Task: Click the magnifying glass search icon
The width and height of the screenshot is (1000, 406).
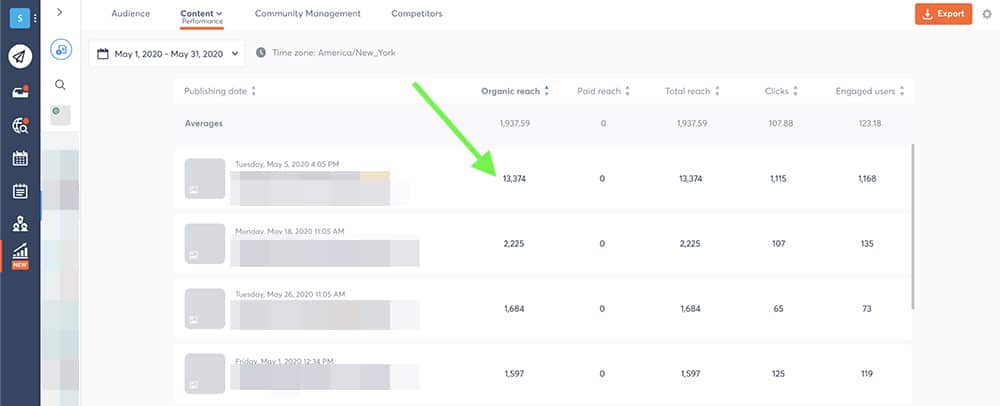Action: click(61, 85)
